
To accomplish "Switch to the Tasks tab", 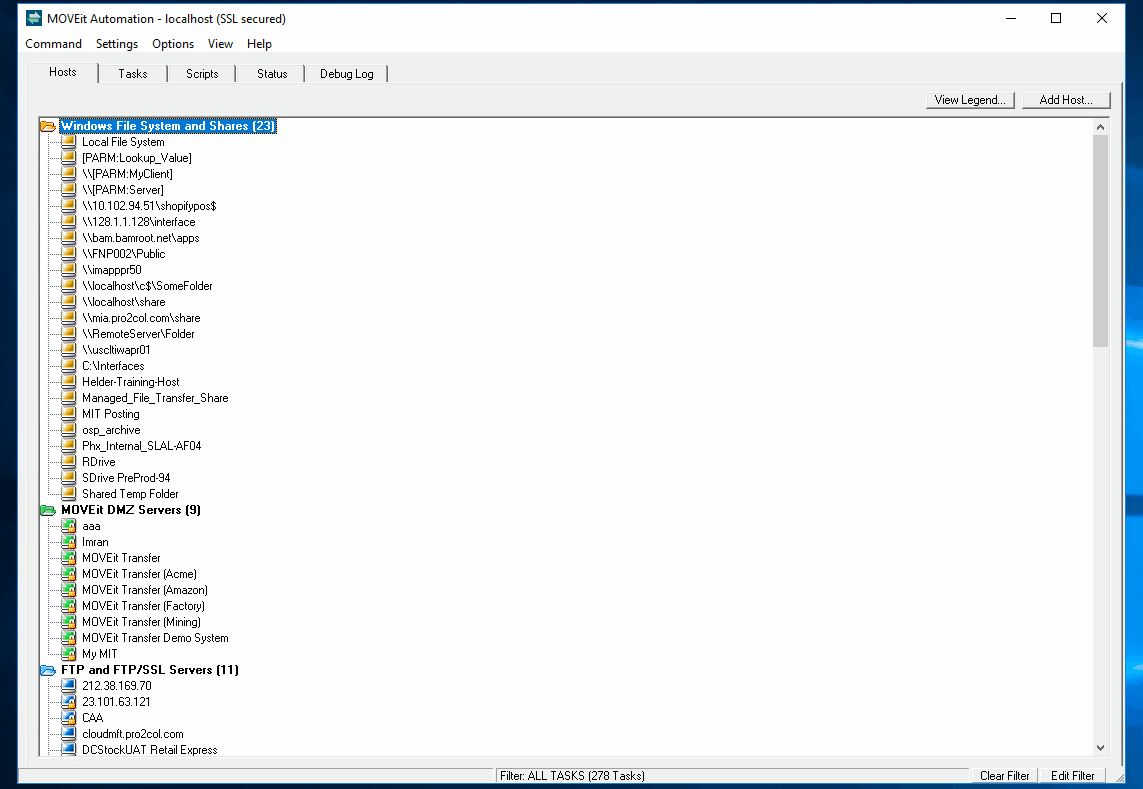I will pos(133,74).
